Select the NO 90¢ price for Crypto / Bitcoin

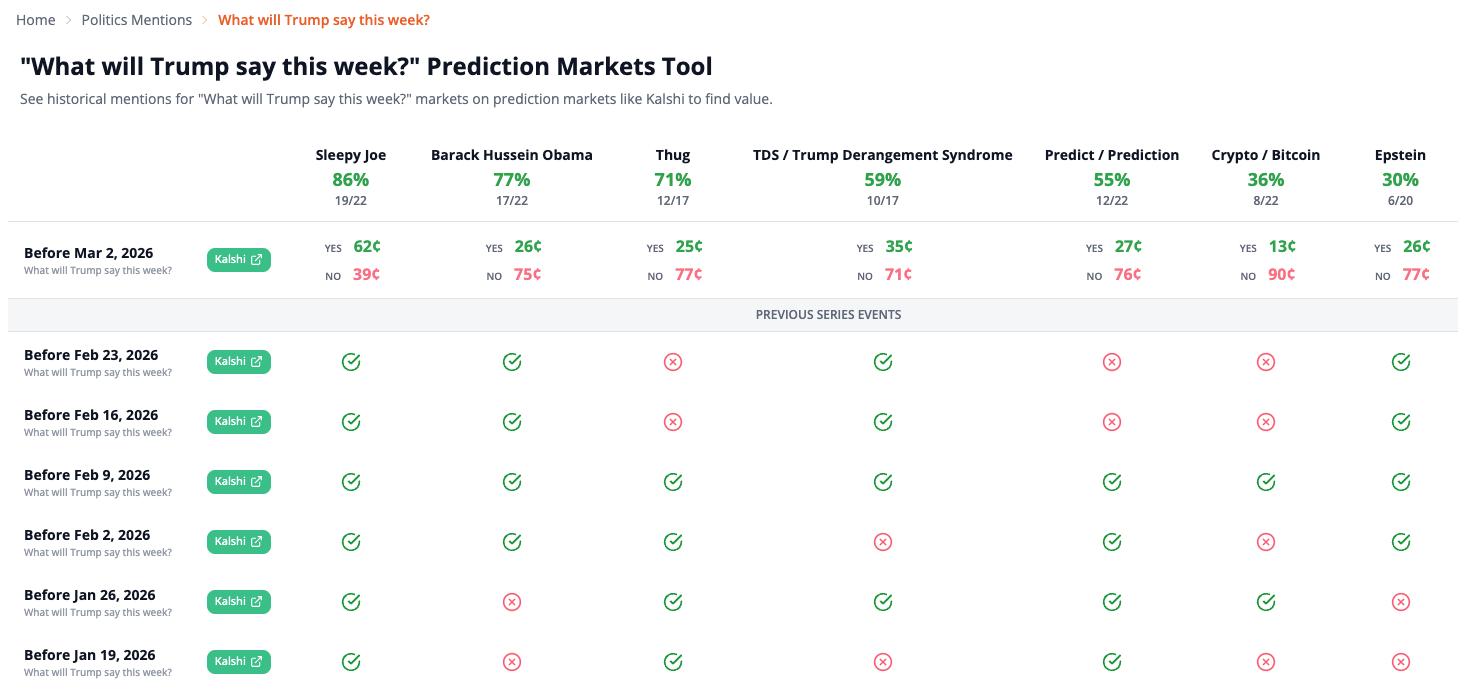point(1281,274)
